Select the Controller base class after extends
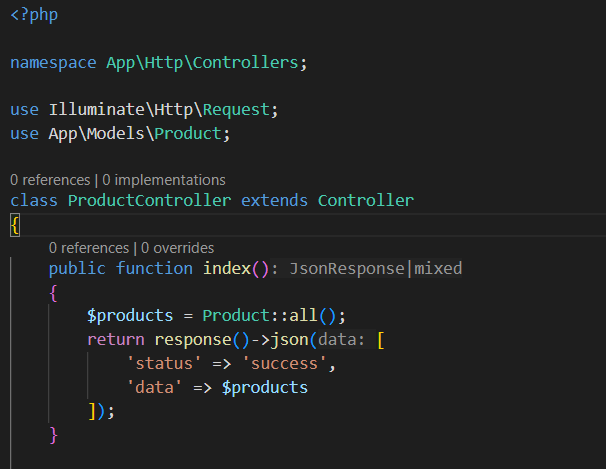Viewport: 606px width, 469px height. pyautogui.click(x=365, y=200)
